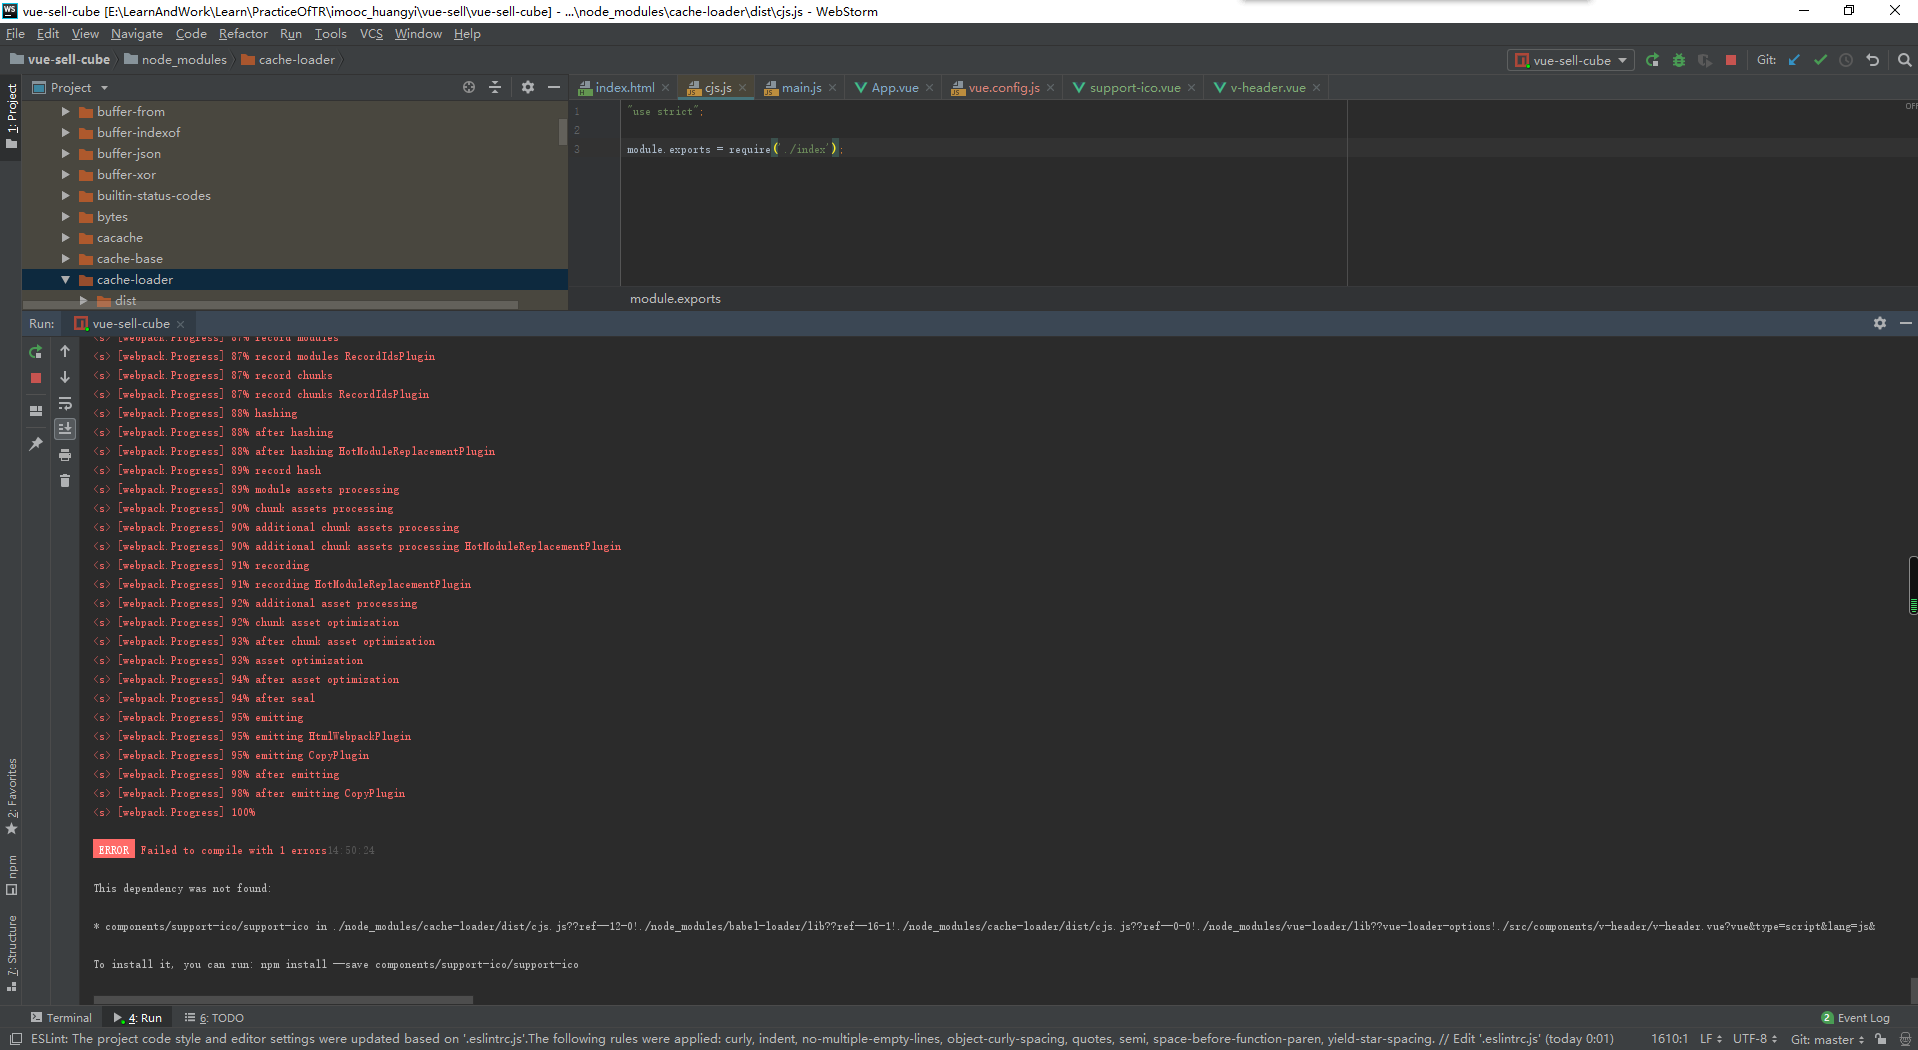Toggle soft-wrap in the Run console

pos(65,403)
